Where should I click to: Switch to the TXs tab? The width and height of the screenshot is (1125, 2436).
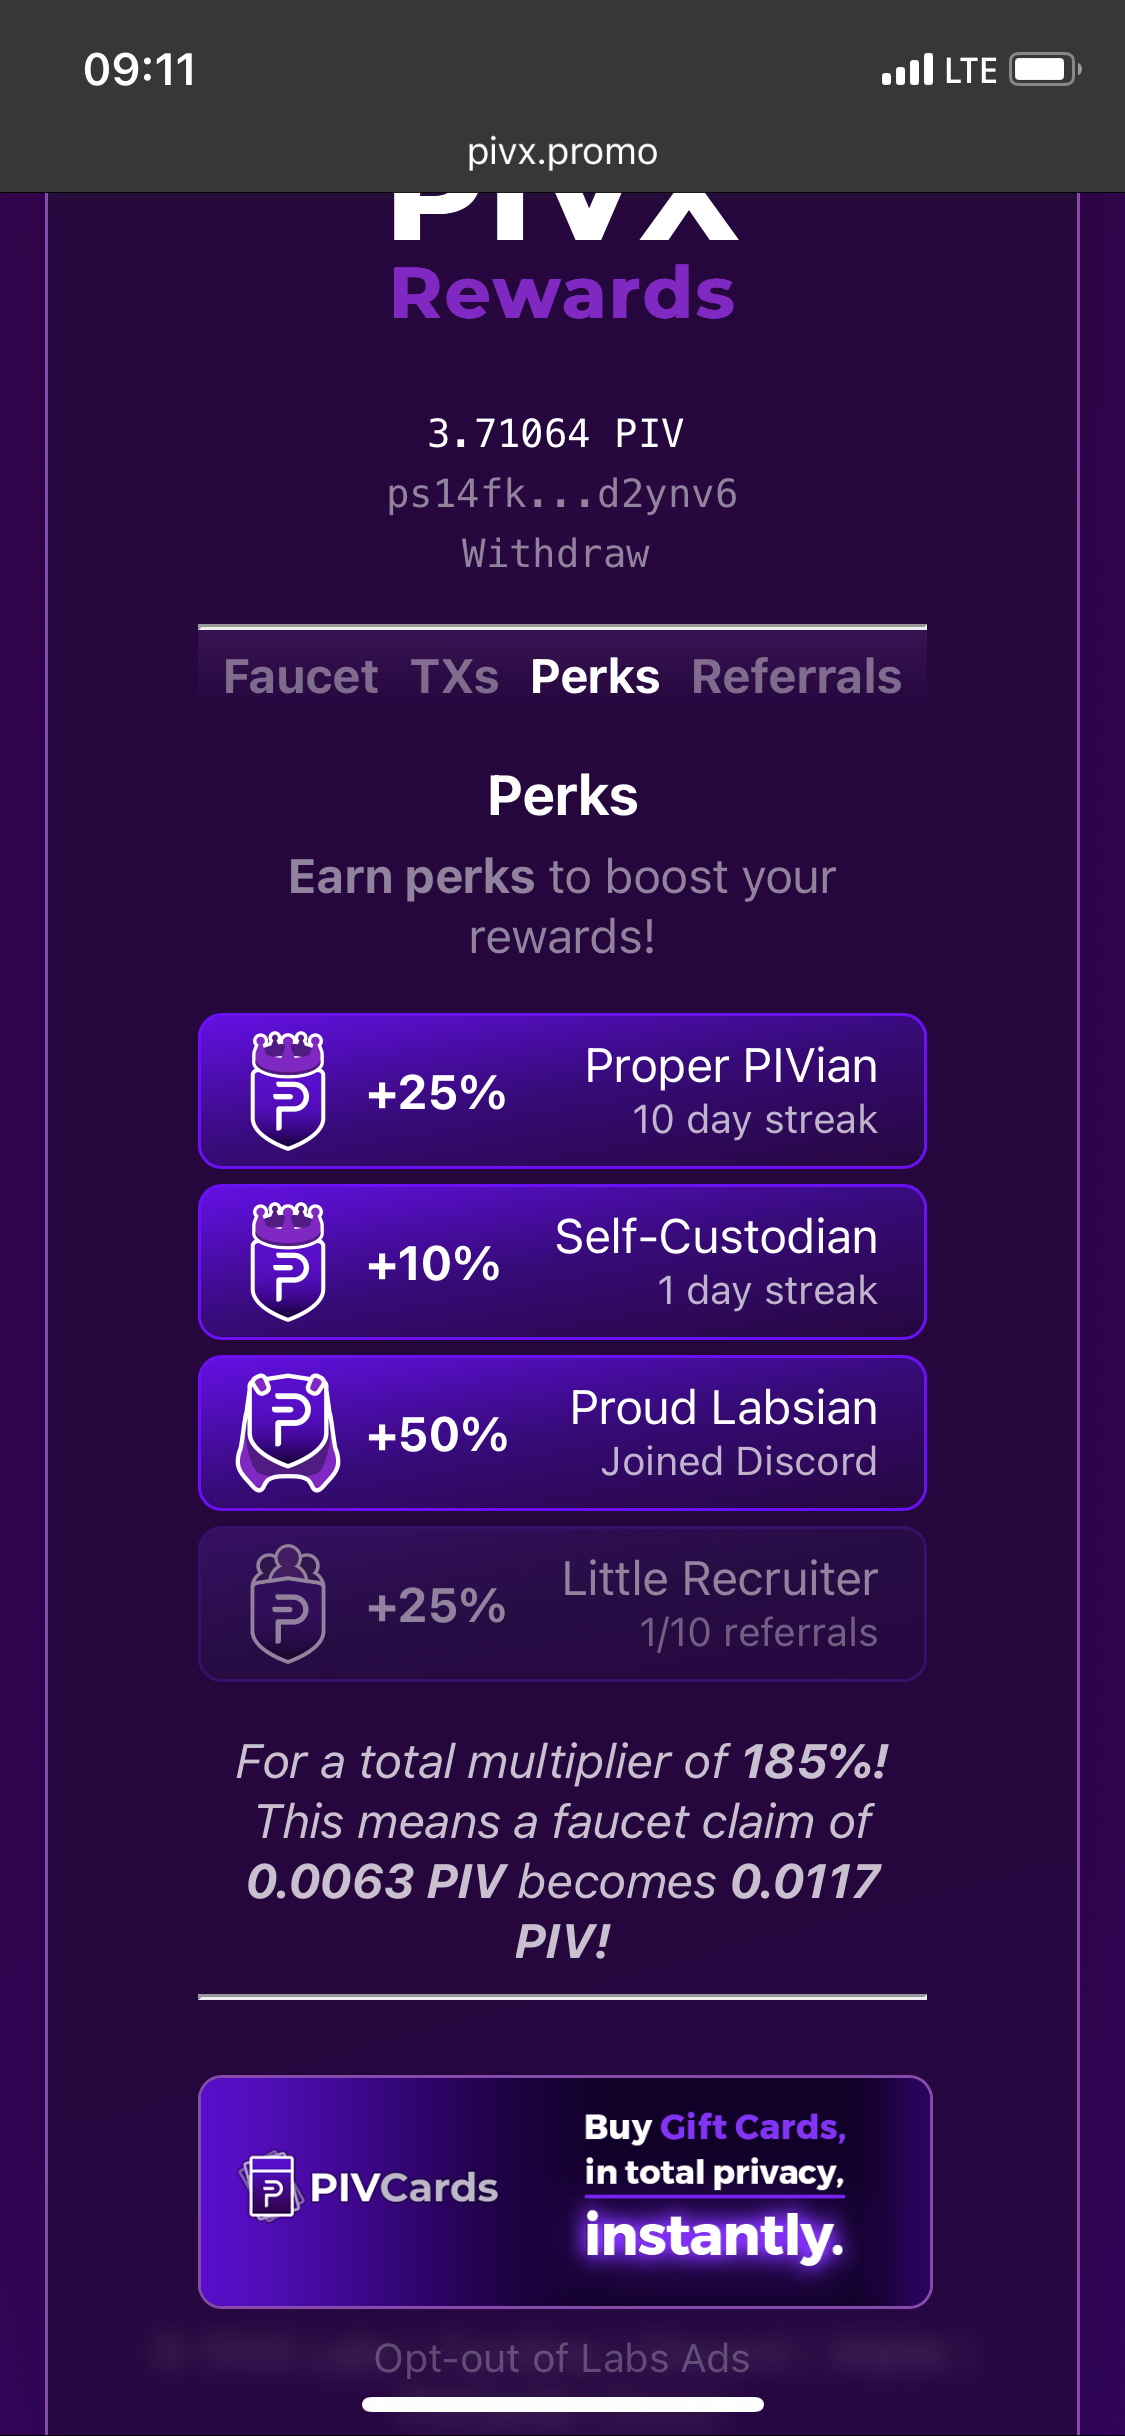(x=454, y=677)
